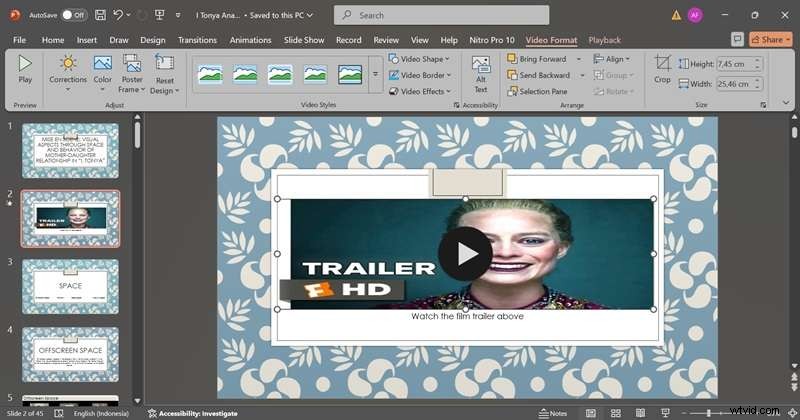The image size is (800, 420).
Task: Click the Search box
Action: pos(441,15)
